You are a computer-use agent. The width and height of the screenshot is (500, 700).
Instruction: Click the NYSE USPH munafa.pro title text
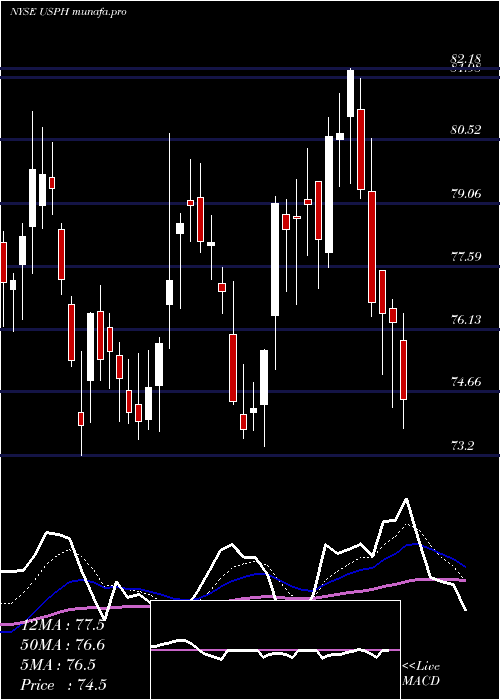pyautogui.click(x=68, y=12)
